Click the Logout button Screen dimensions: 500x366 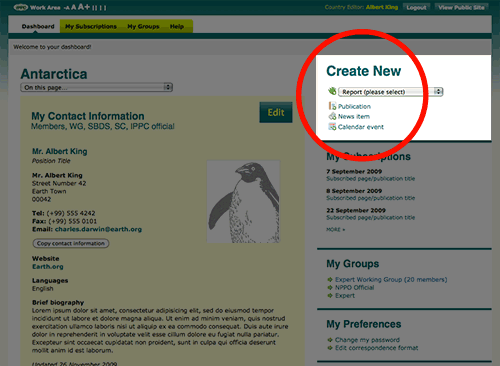click(x=416, y=7)
